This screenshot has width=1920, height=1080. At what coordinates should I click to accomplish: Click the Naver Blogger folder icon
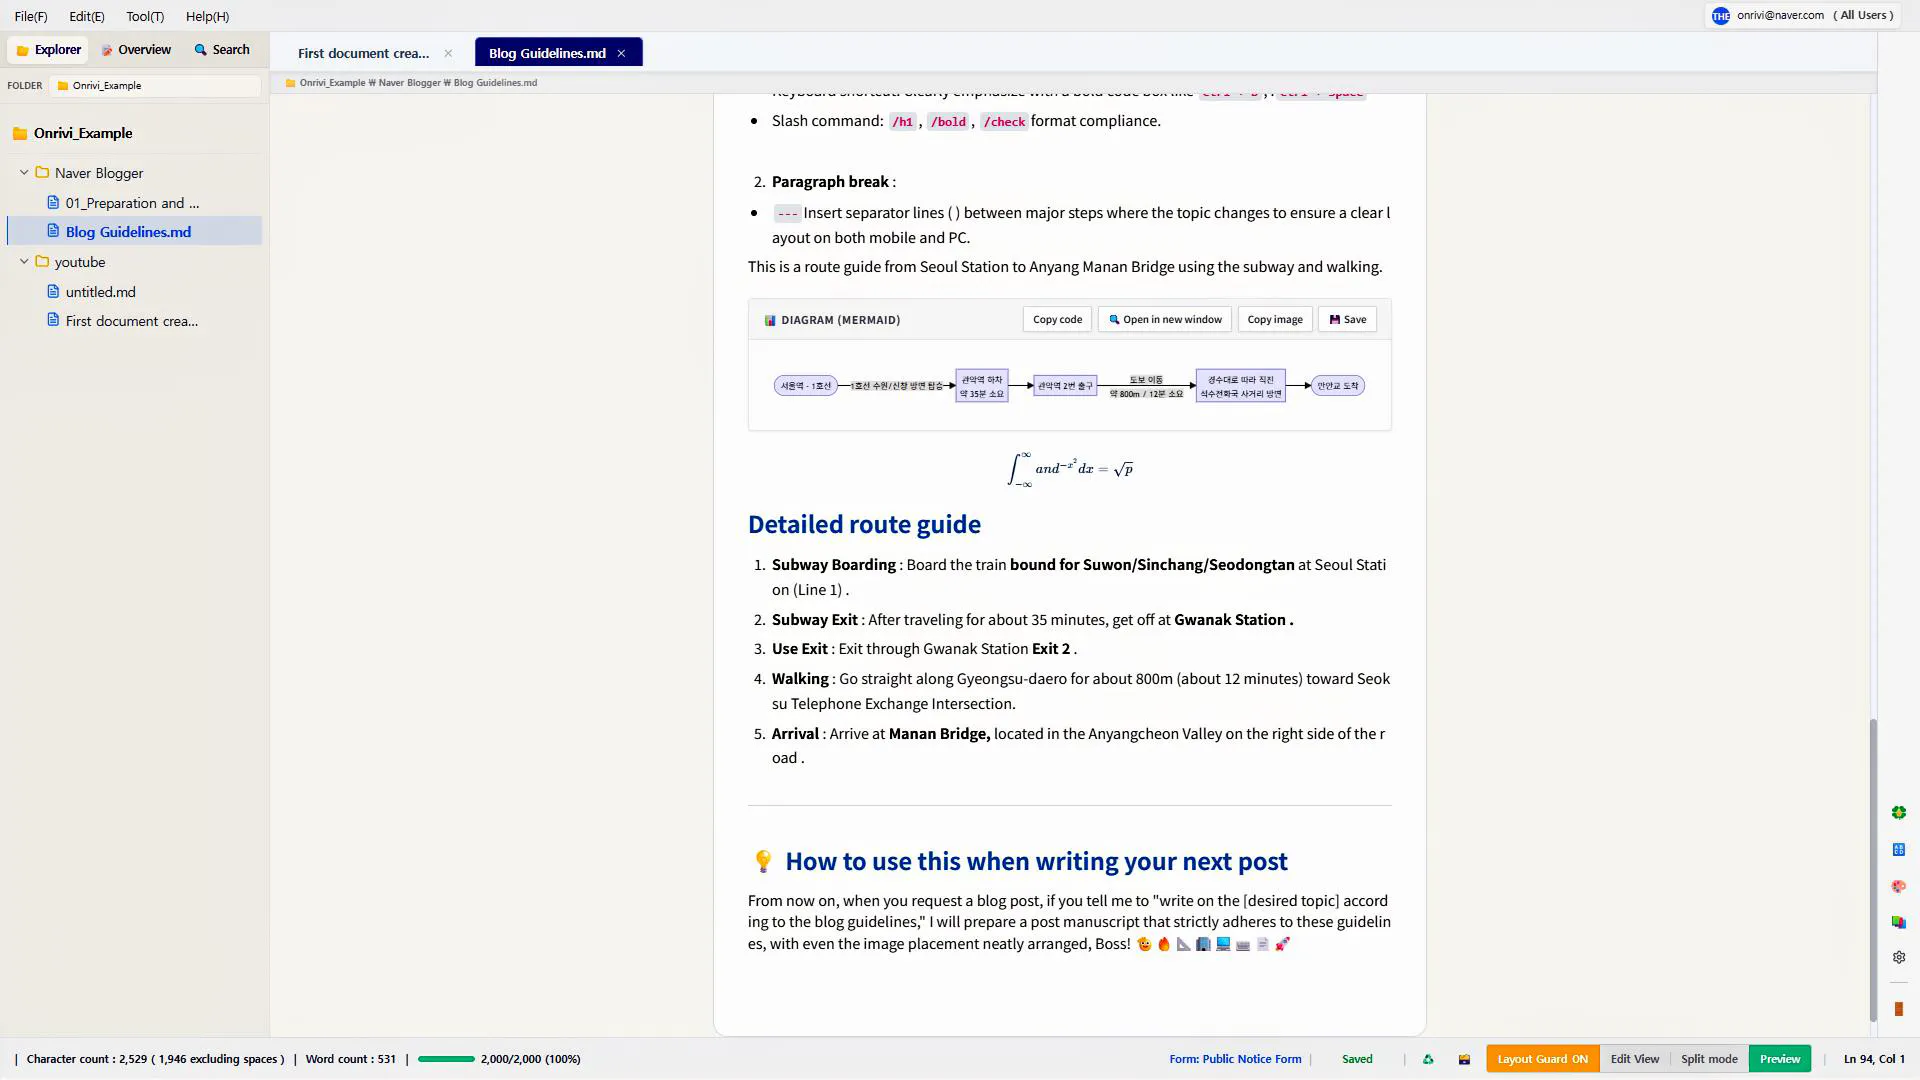pos(42,173)
